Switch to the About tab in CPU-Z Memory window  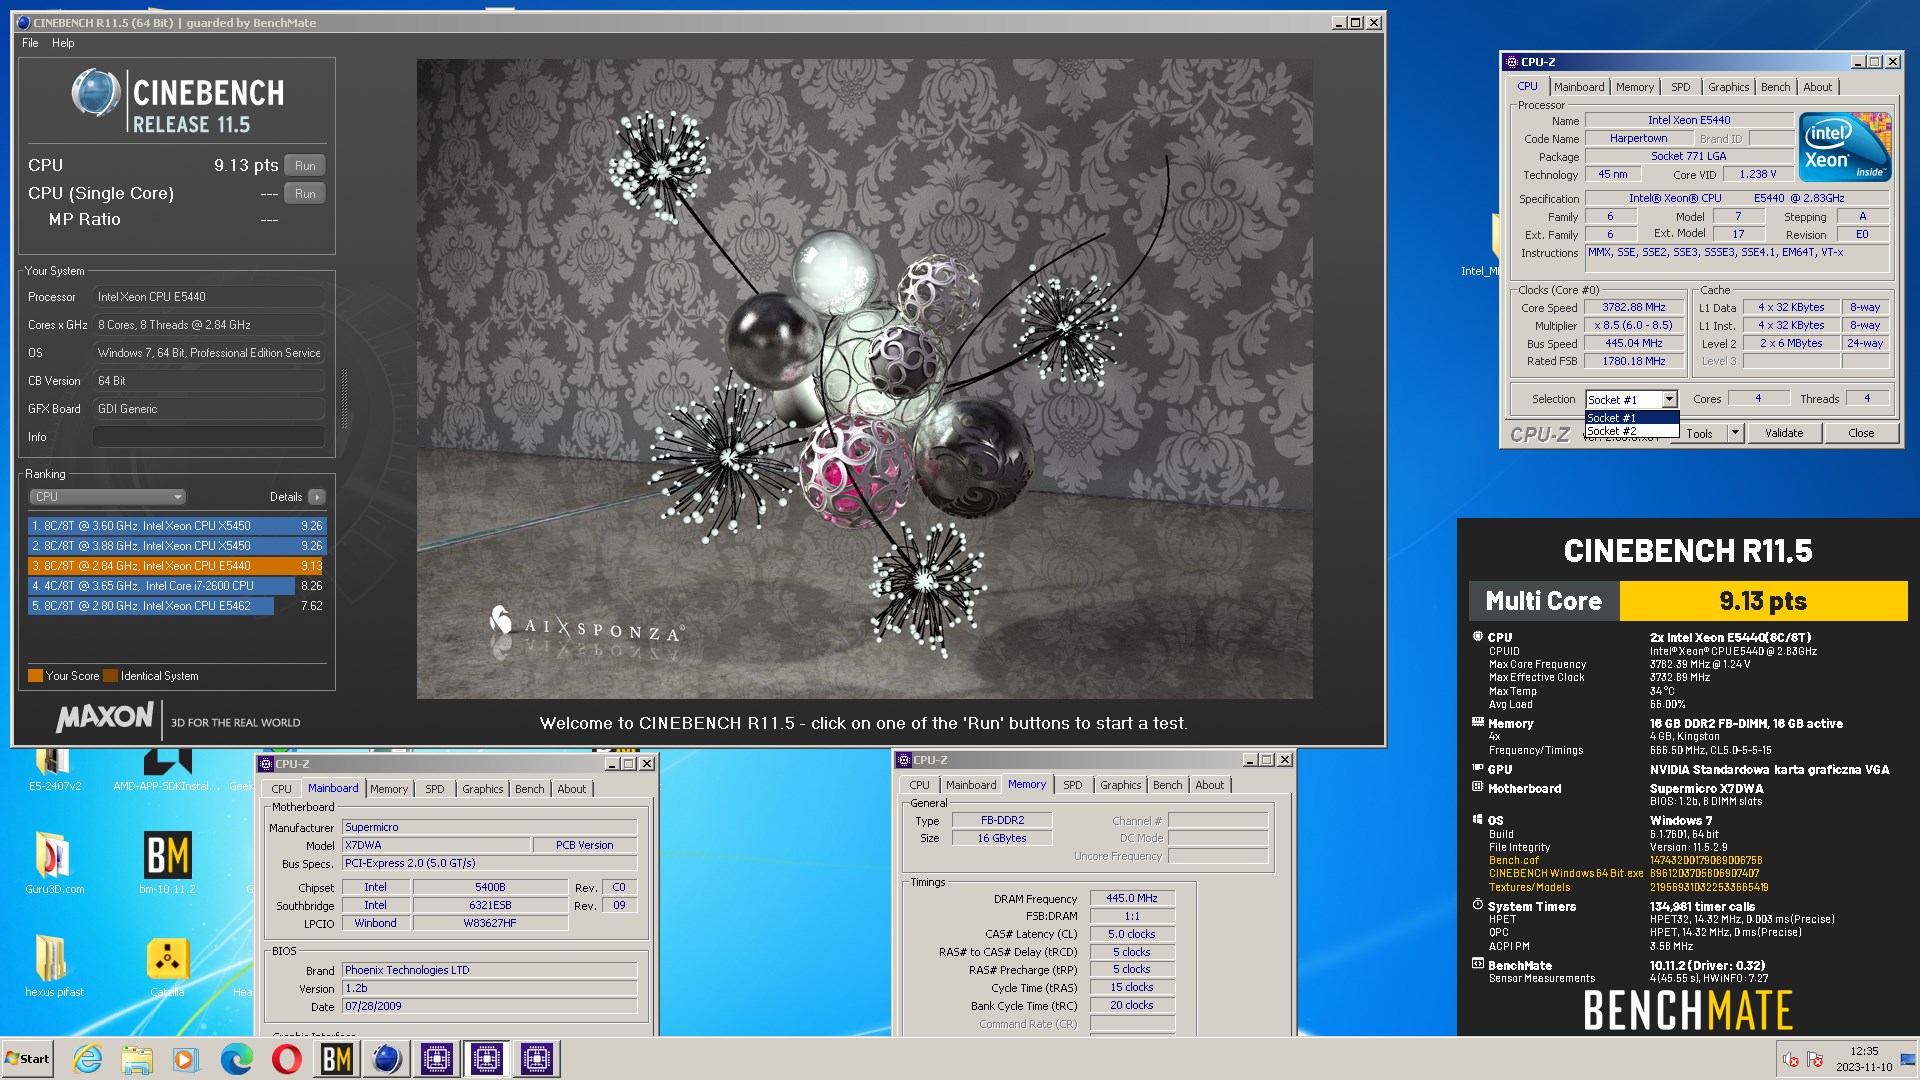[1209, 785]
